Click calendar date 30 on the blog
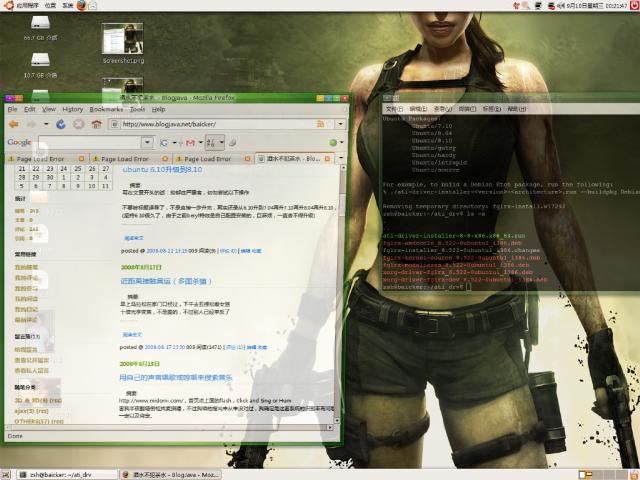640x480 pixels. pos(49,177)
